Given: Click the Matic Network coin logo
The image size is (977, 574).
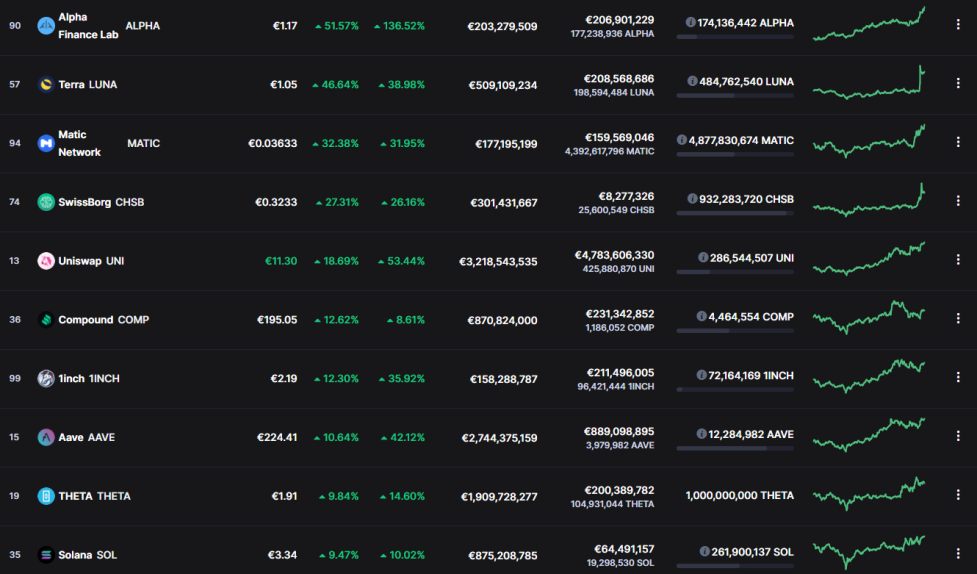Looking at the screenshot, I should [45, 143].
